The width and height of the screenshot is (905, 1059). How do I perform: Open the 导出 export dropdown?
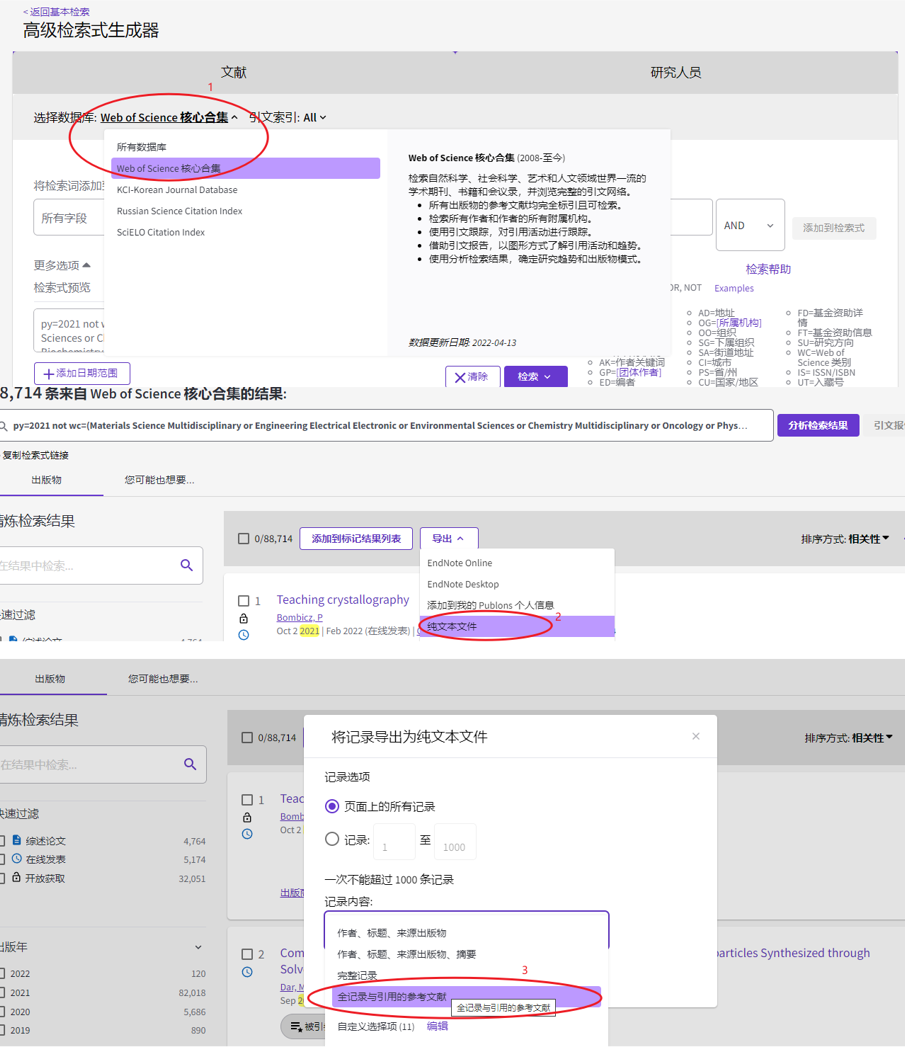tap(448, 539)
